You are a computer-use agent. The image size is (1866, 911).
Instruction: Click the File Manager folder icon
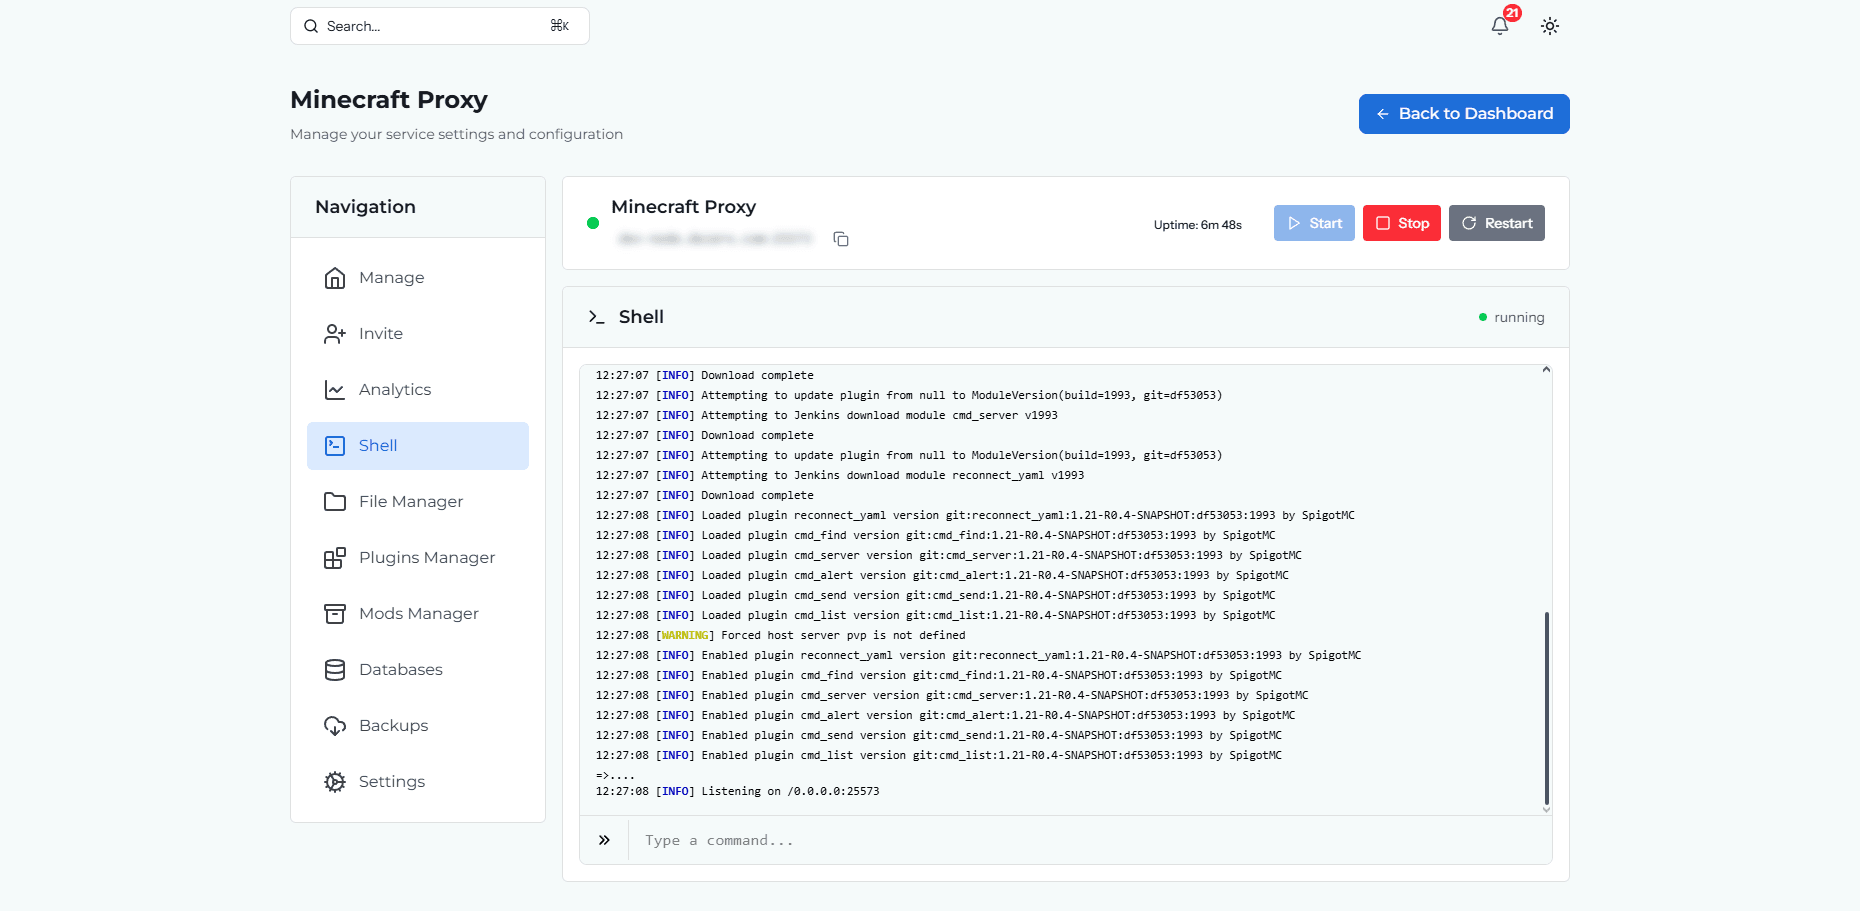coord(335,502)
